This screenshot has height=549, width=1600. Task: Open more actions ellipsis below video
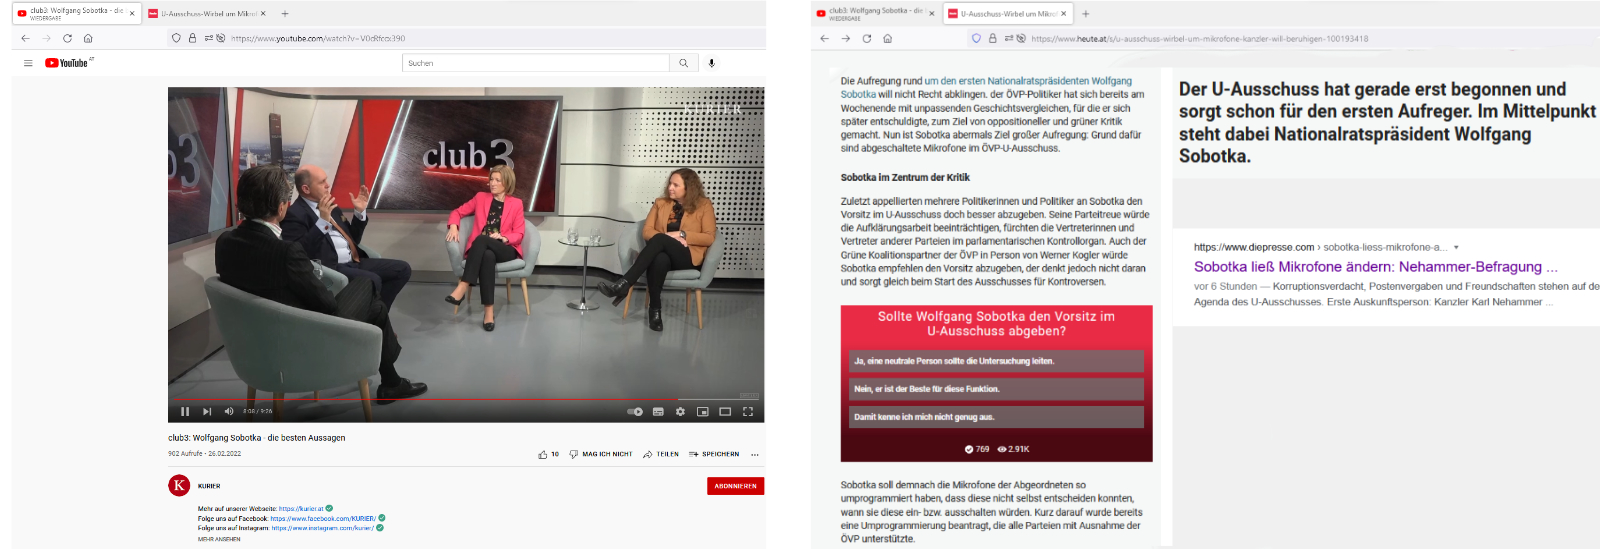pyautogui.click(x=755, y=454)
